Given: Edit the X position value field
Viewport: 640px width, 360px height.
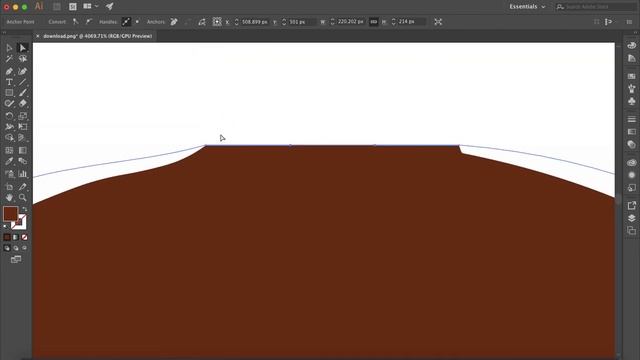Looking at the screenshot, I should coord(255,22).
